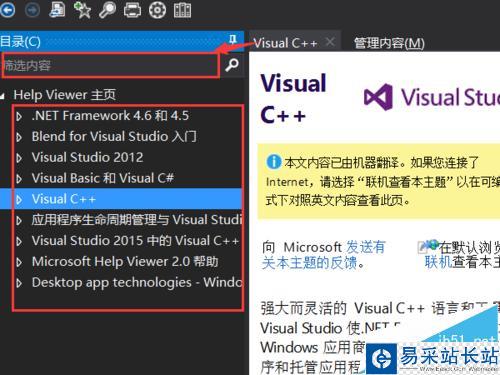This screenshot has height=375, width=500.
Task: Select Visual Studio 2015 中的 Visual C++ entry
Action: (135, 241)
